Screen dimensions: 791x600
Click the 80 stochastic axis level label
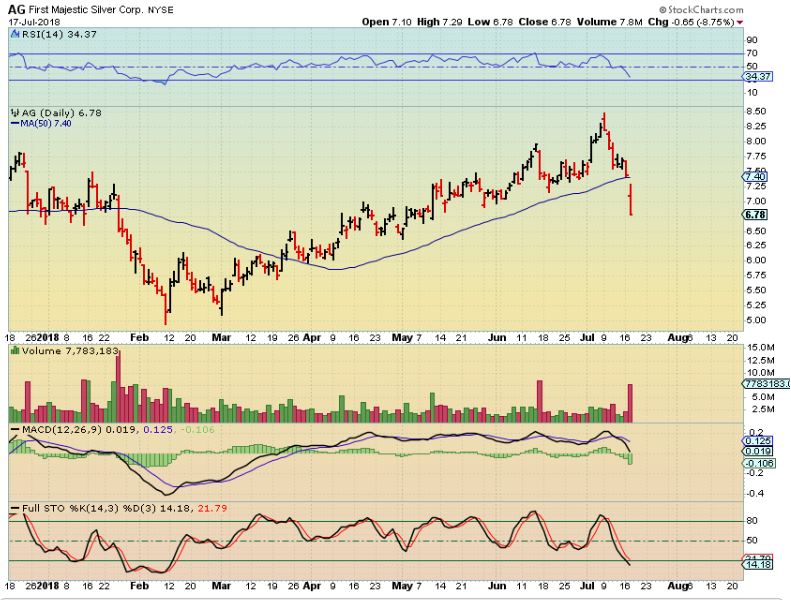click(x=752, y=521)
